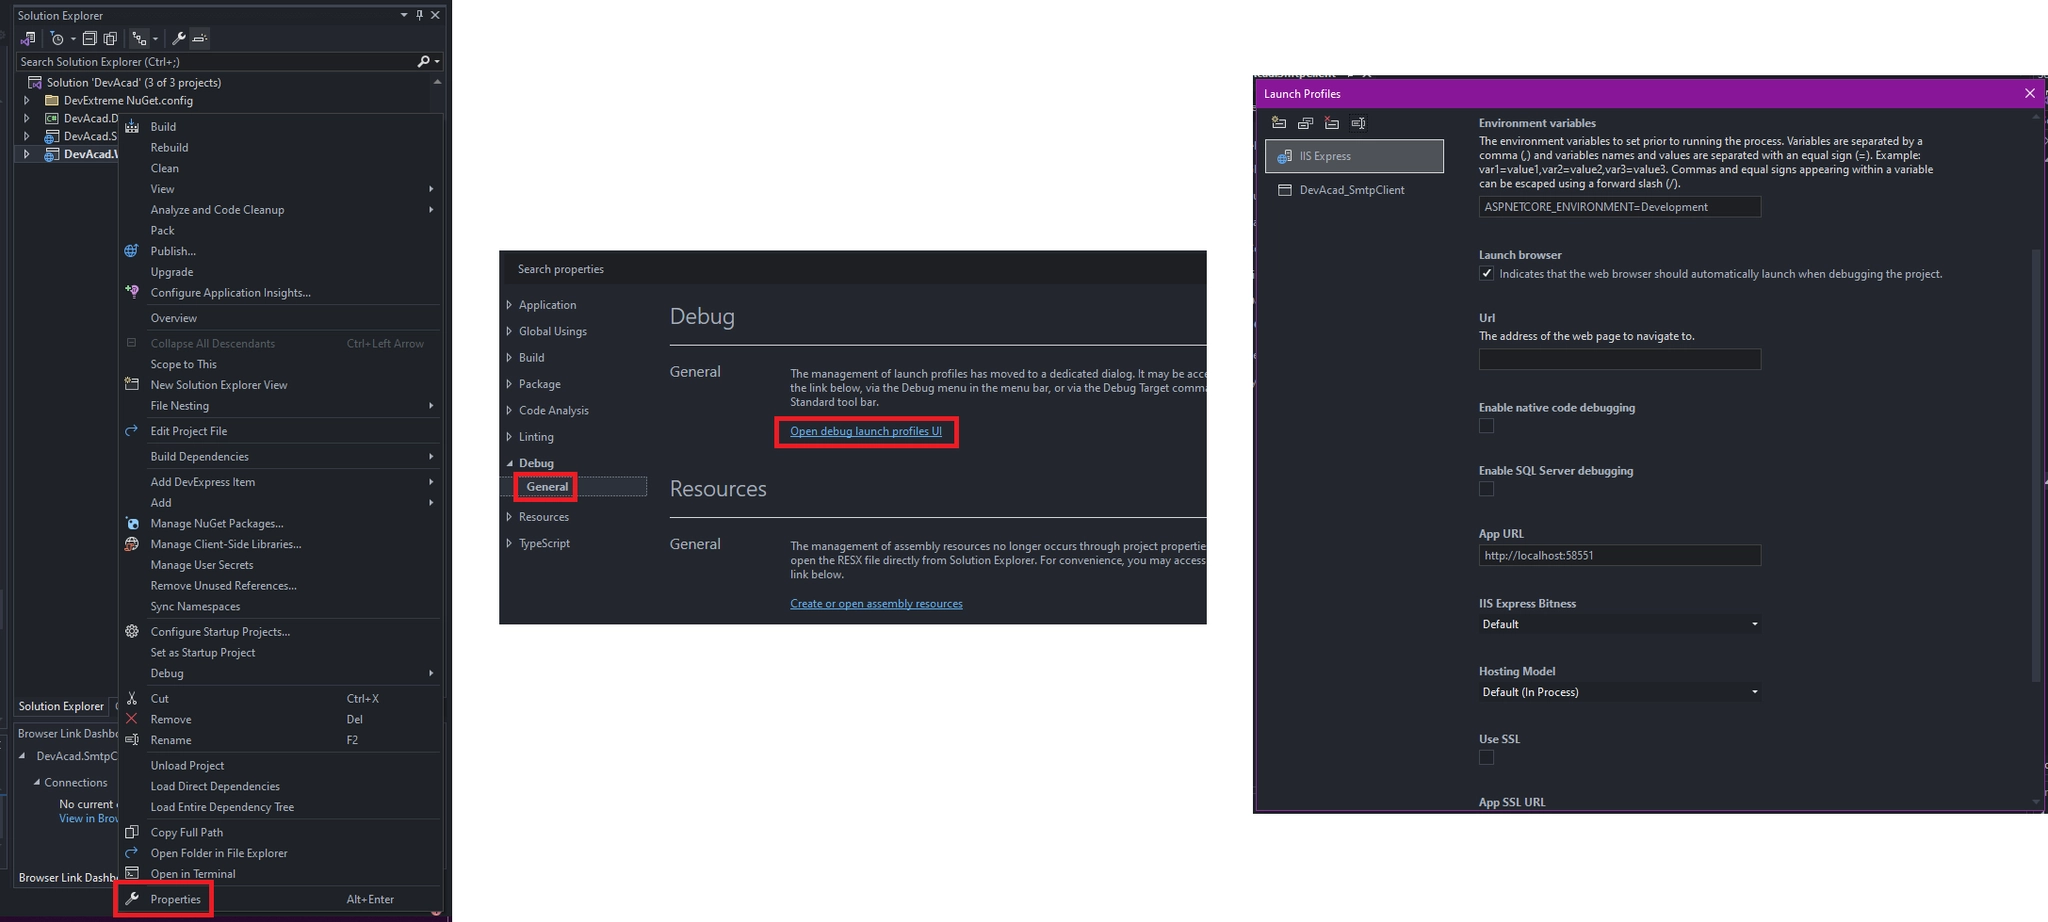Open the IIS Express Bitness dropdown

tap(1754, 624)
